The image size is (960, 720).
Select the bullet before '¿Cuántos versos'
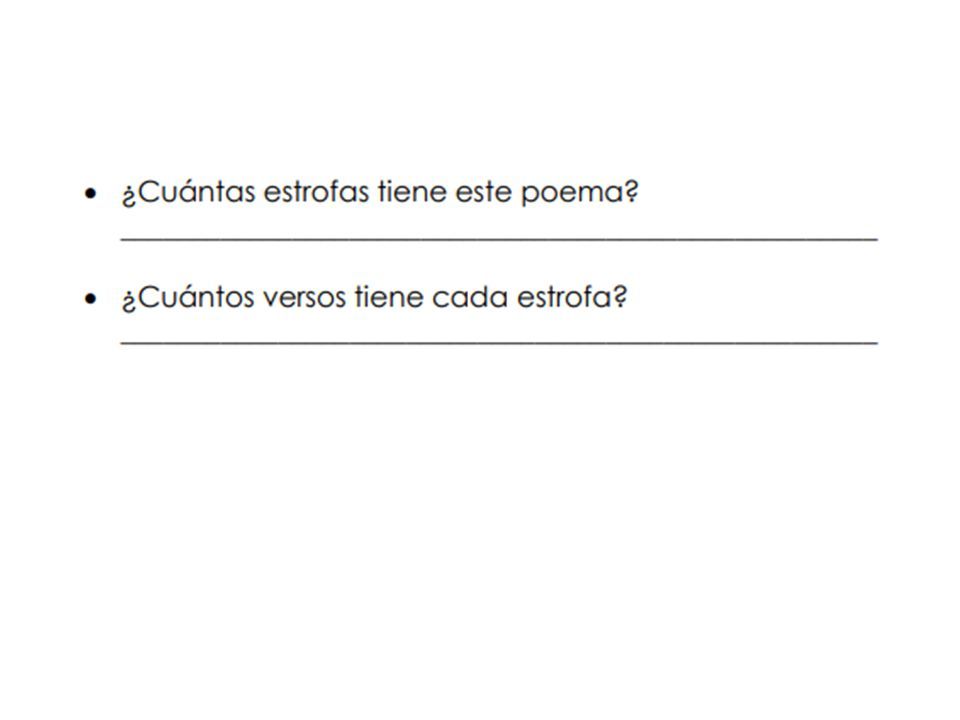[x=91, y=299]
